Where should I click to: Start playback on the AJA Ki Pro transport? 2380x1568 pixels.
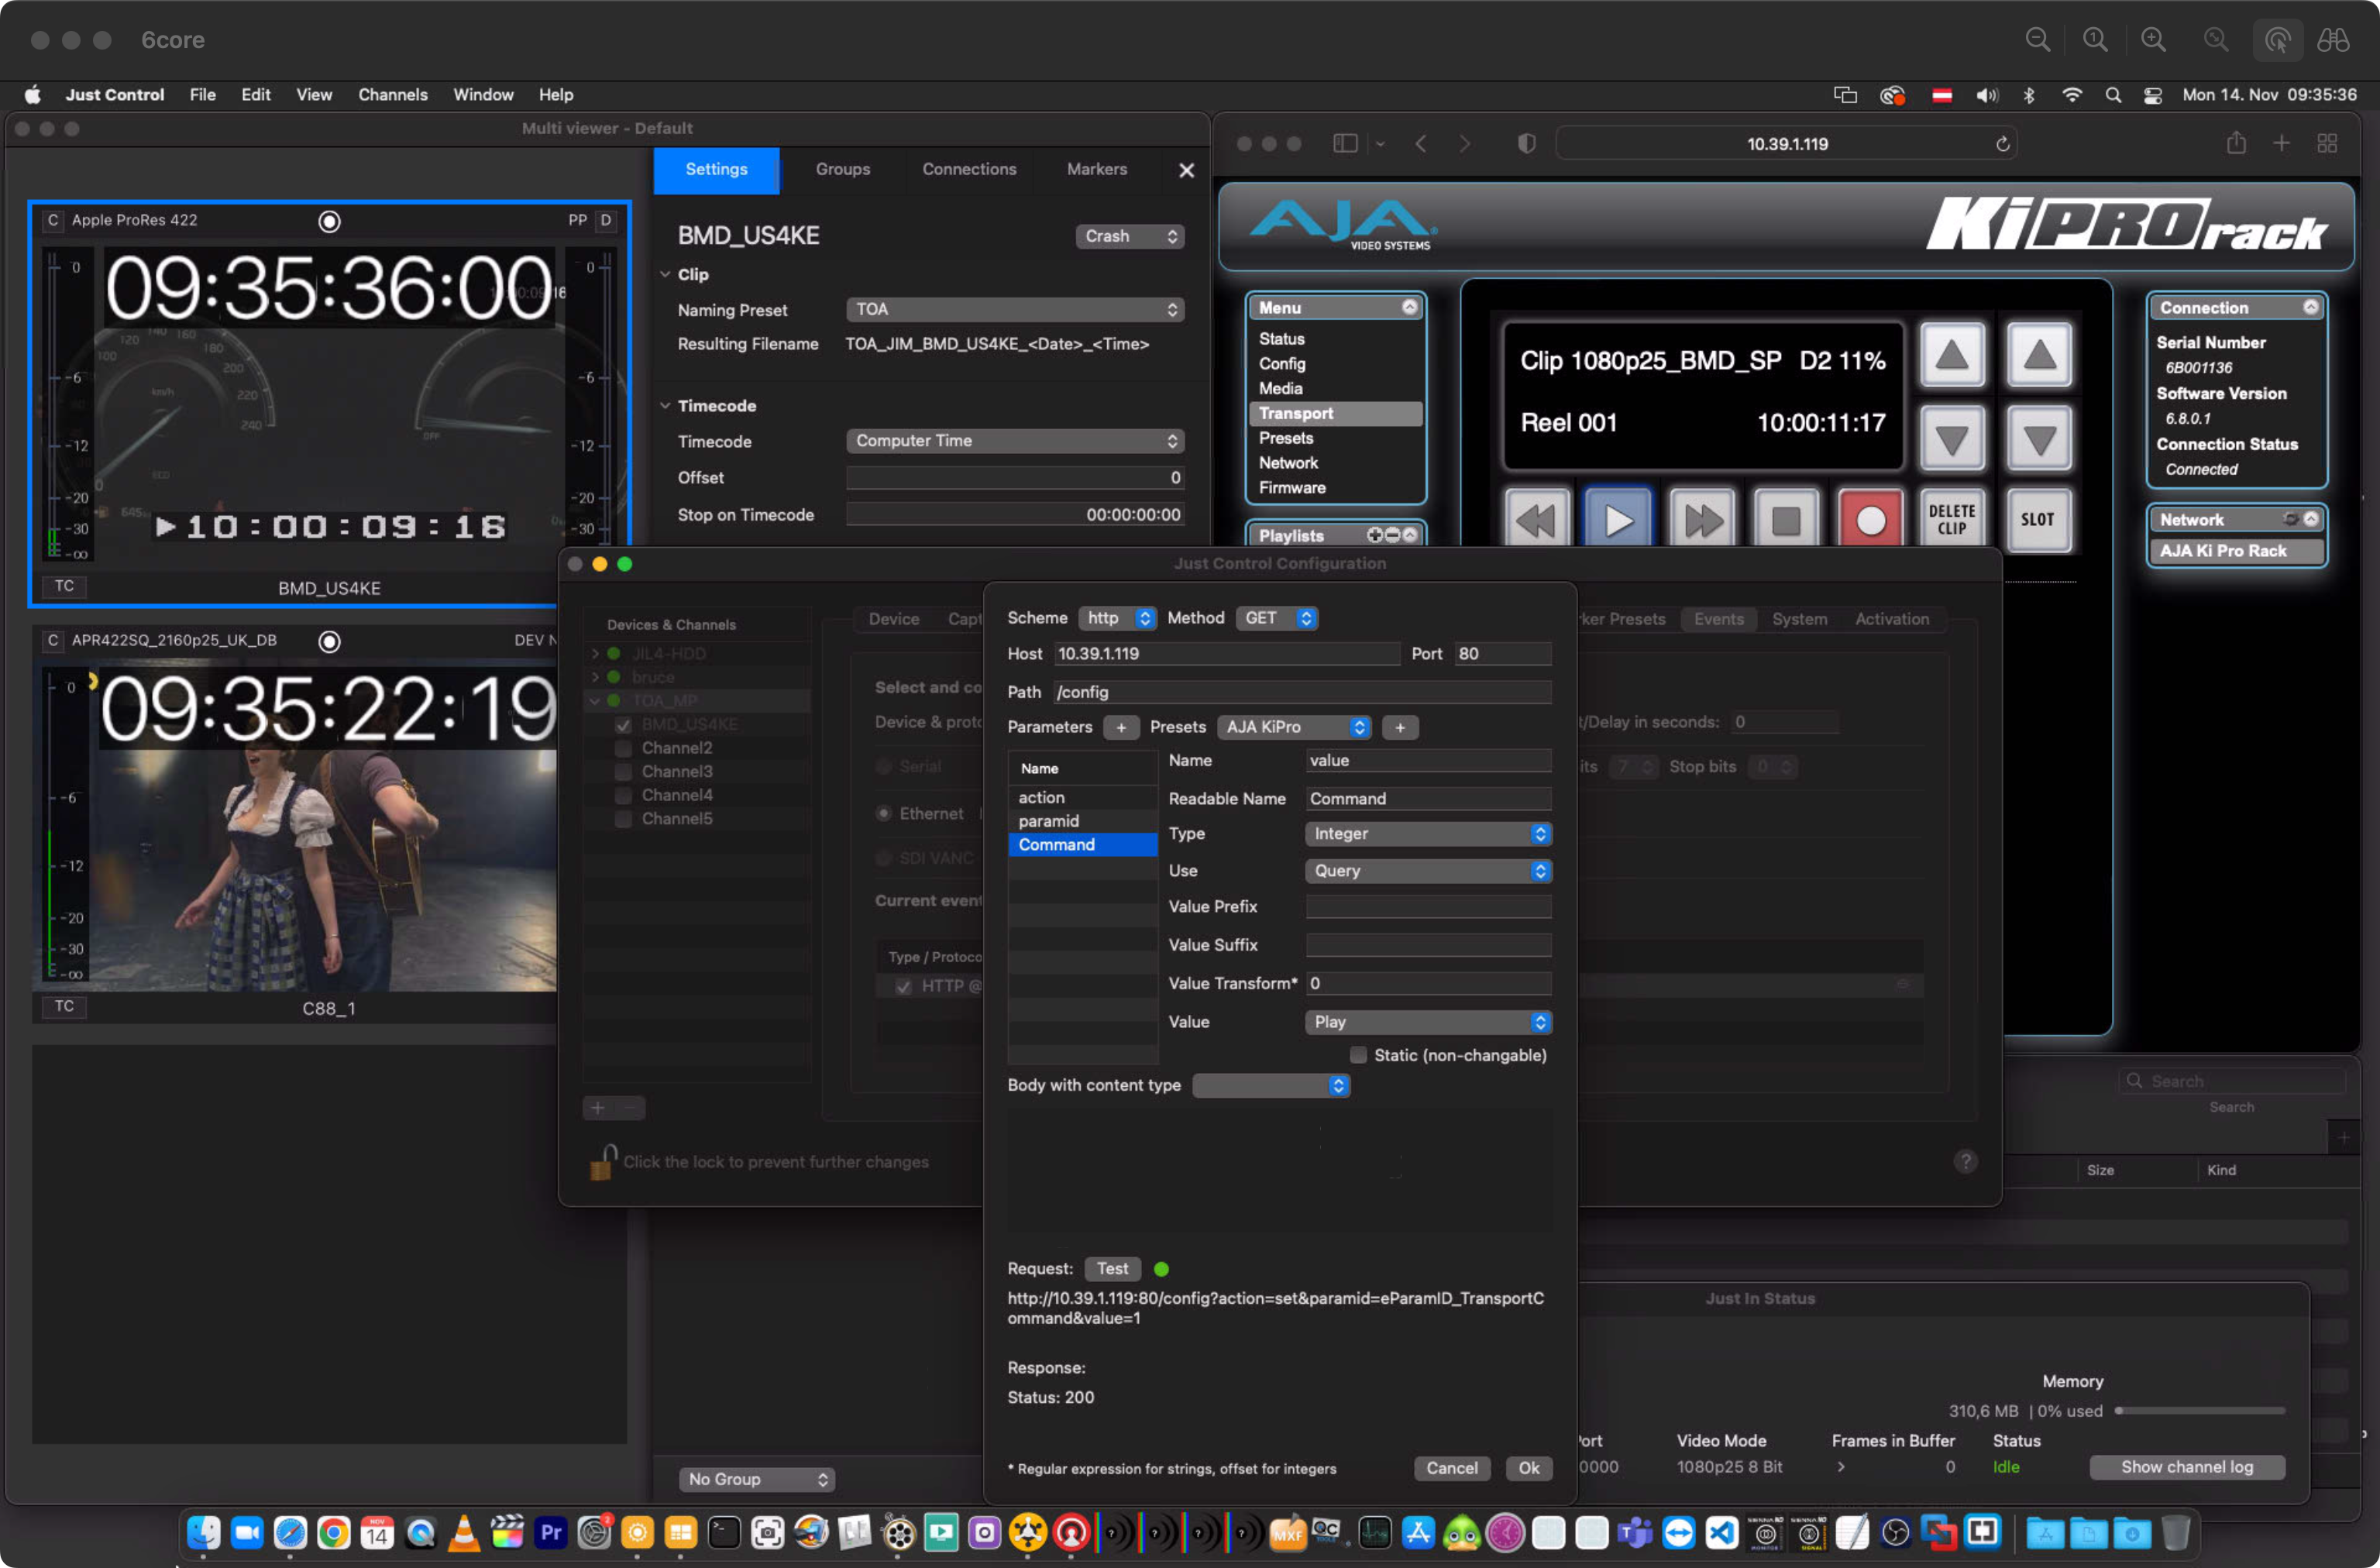(x=1619, y=520)
